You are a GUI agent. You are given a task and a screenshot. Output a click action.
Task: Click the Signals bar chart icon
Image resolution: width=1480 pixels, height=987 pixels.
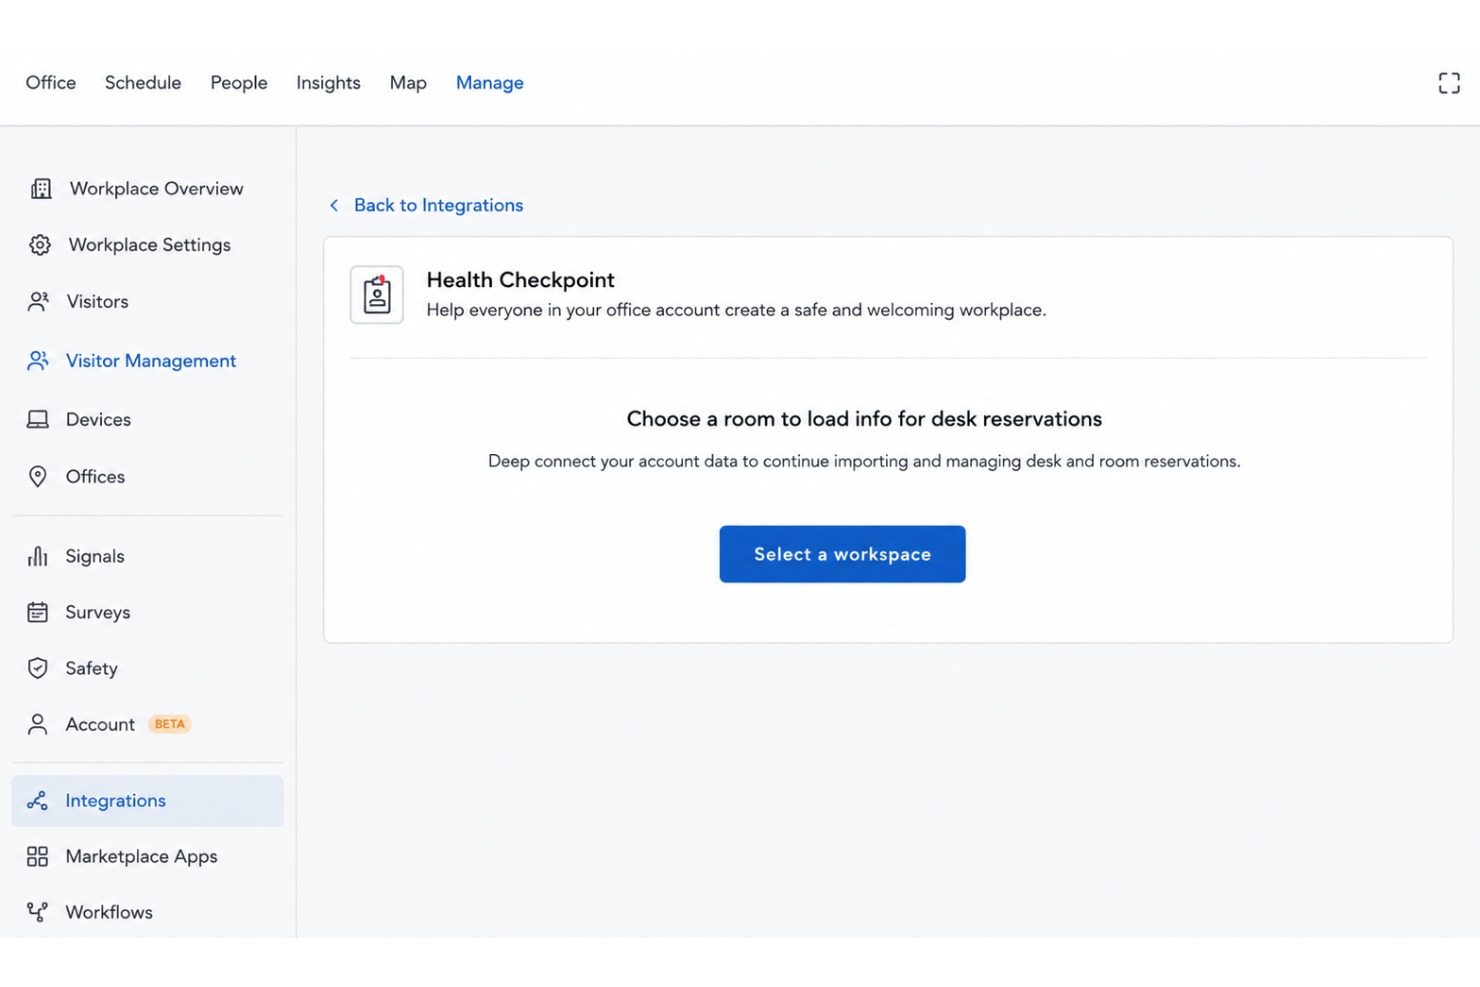point(38,556)
